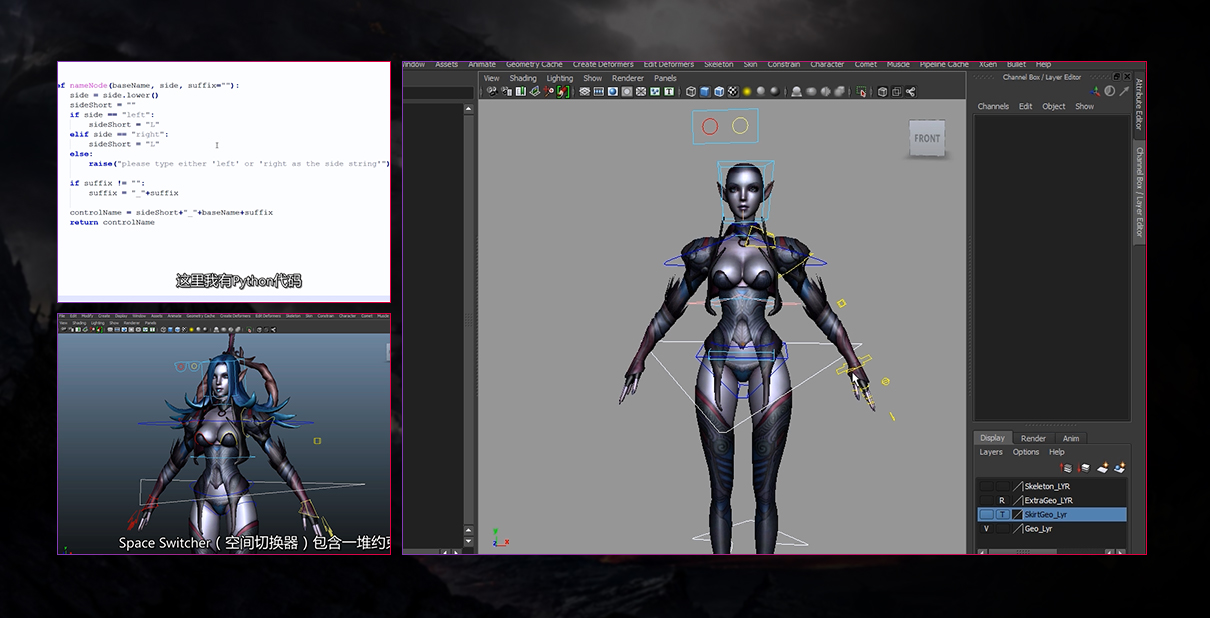
Task: Open the viewport Show menu
Action: tap(593, 78)
